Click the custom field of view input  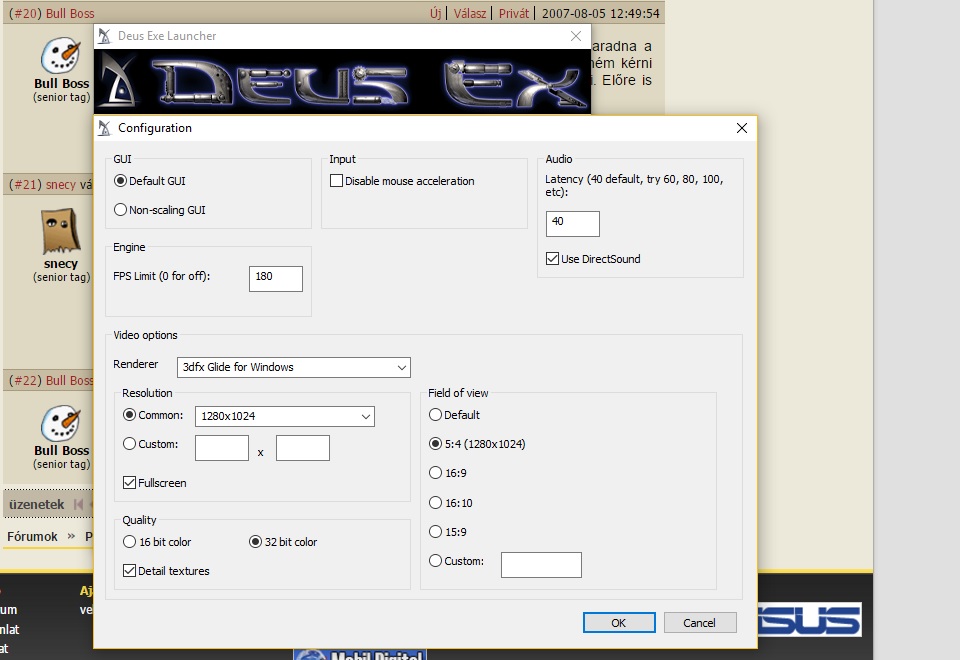(541, 564)
